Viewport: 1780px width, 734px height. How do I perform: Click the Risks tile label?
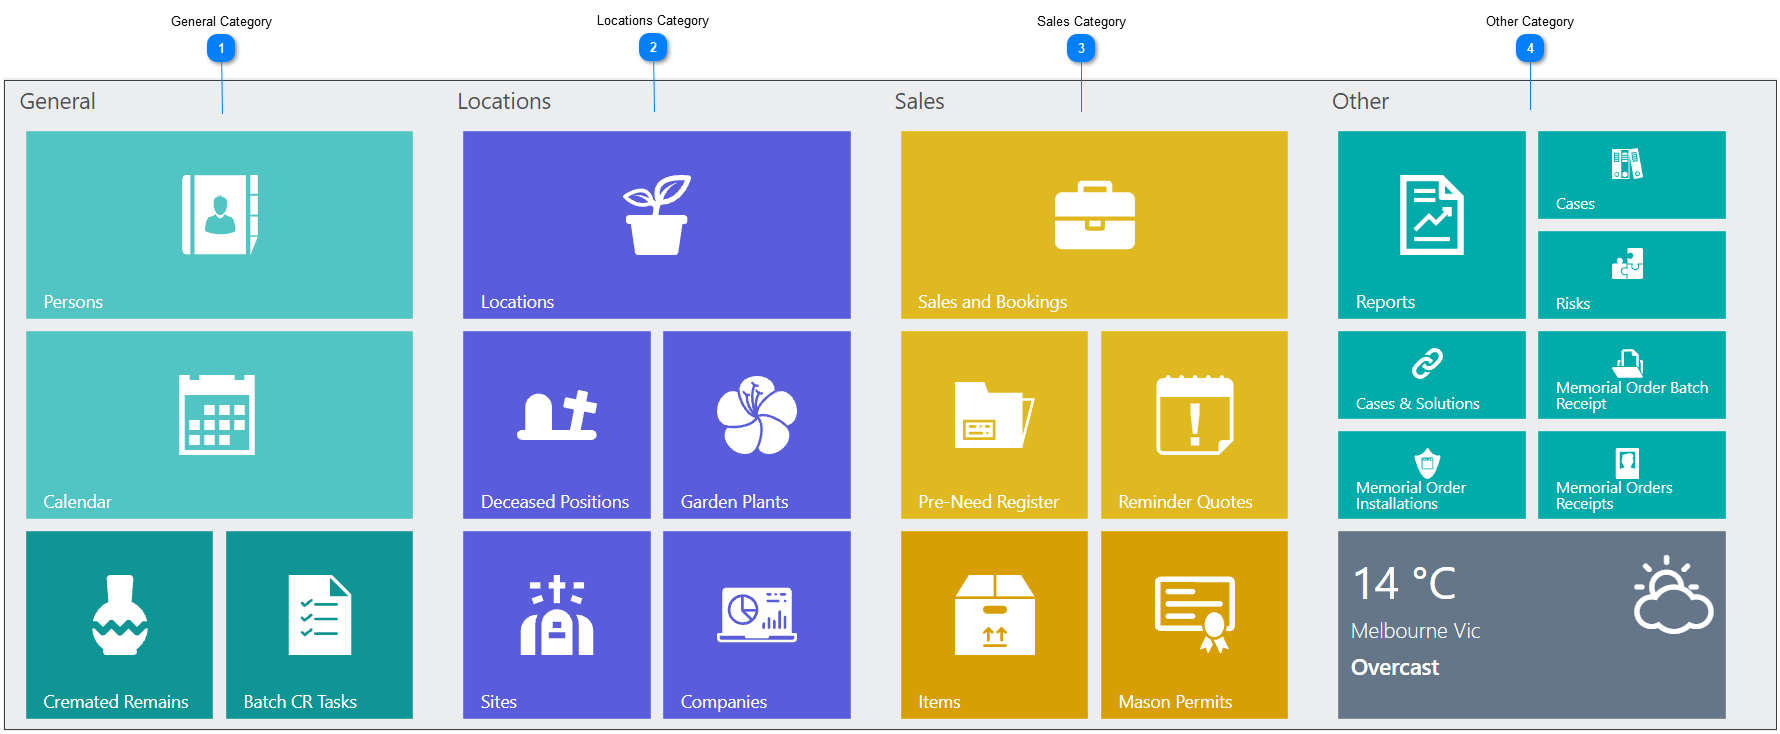(1572, 304)
